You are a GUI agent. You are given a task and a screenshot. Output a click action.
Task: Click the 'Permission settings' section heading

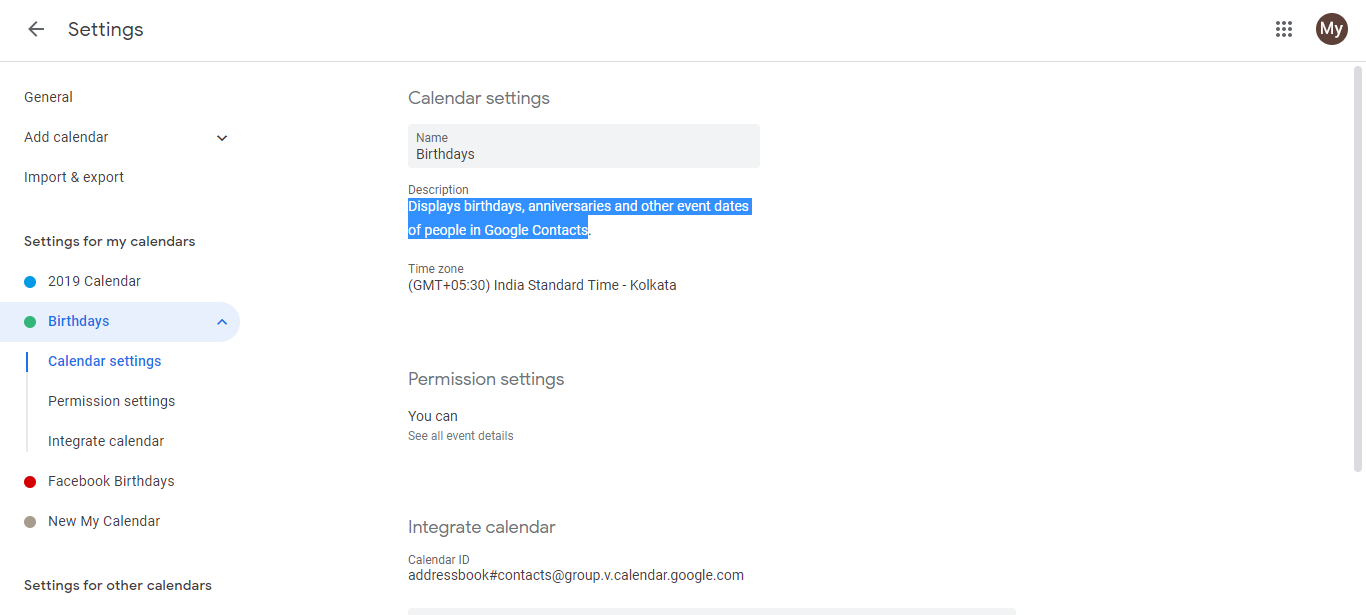pos(486,379)
